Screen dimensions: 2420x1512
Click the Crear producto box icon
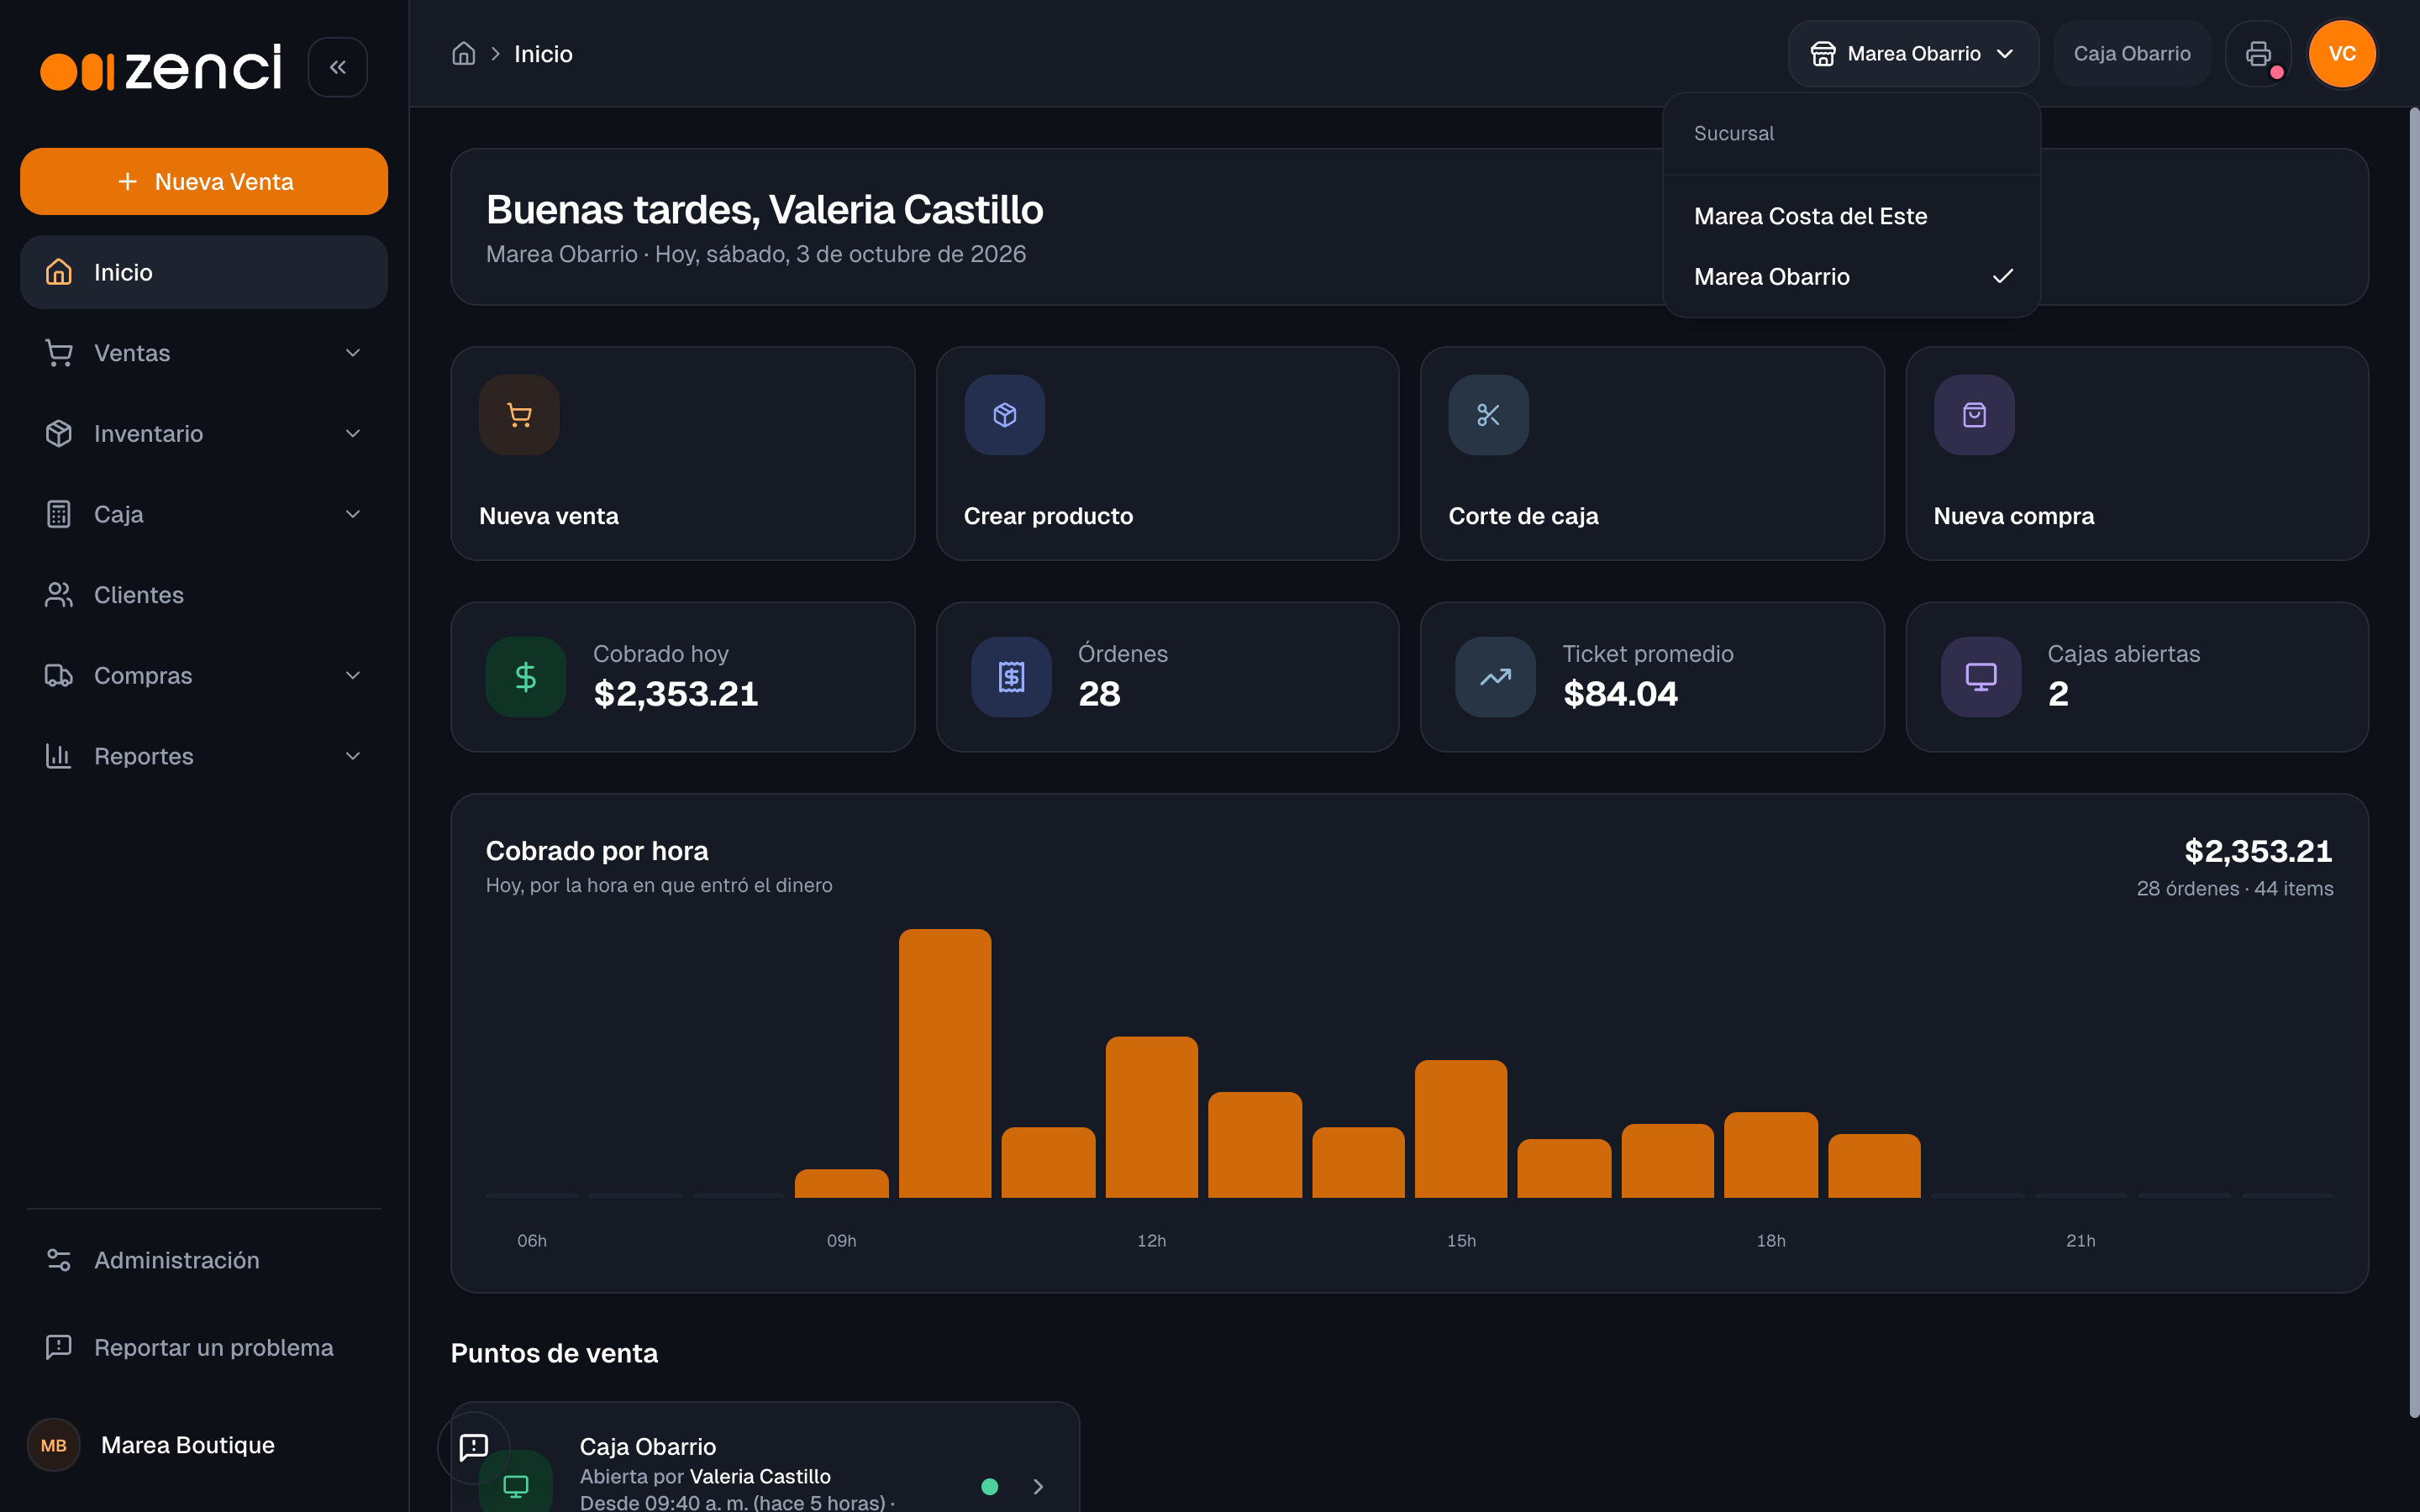(1004, 415)
